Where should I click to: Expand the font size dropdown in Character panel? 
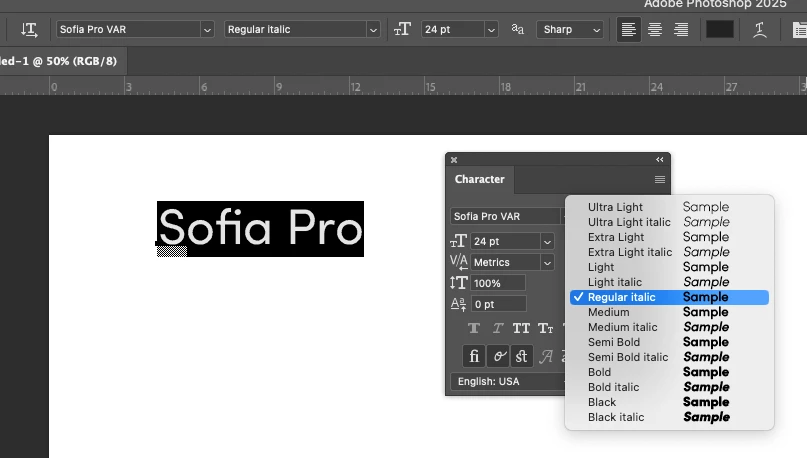(548, 241)
